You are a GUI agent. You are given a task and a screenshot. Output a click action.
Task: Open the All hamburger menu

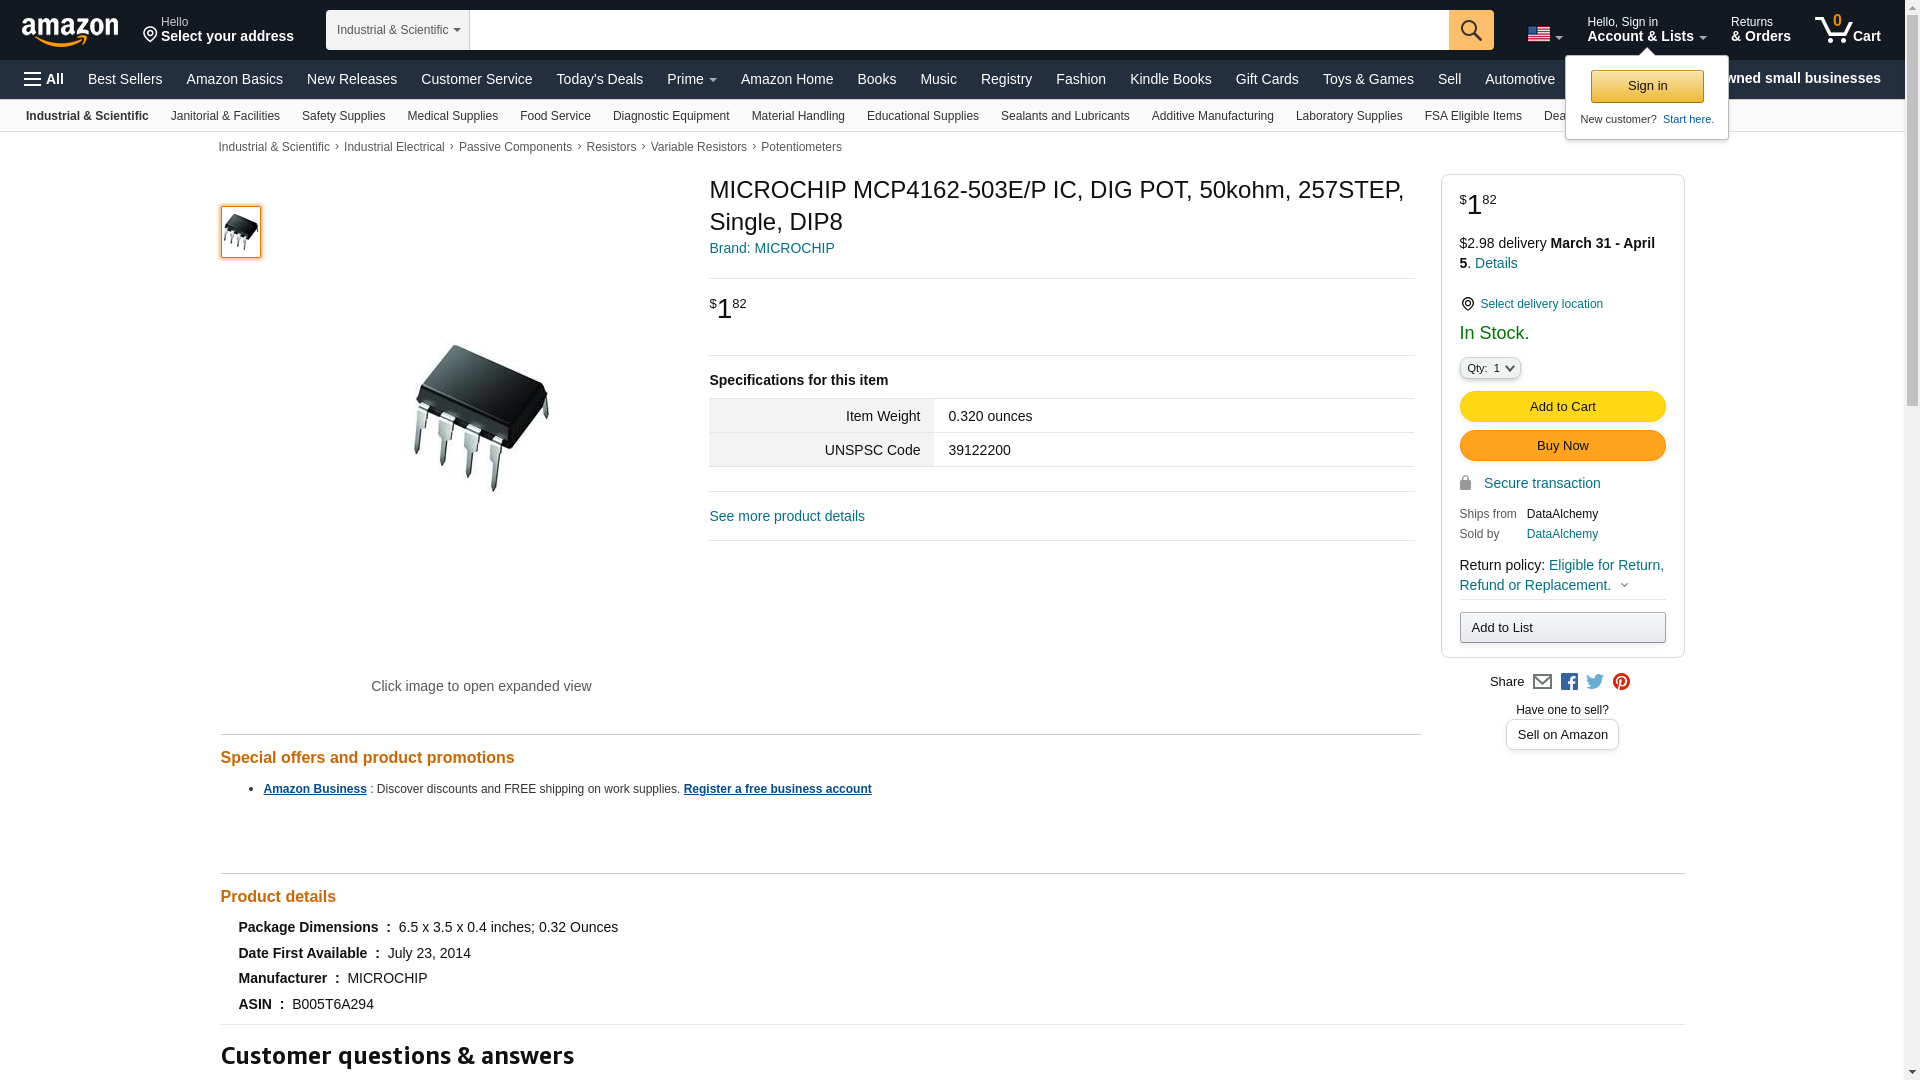tap(44, 79)
